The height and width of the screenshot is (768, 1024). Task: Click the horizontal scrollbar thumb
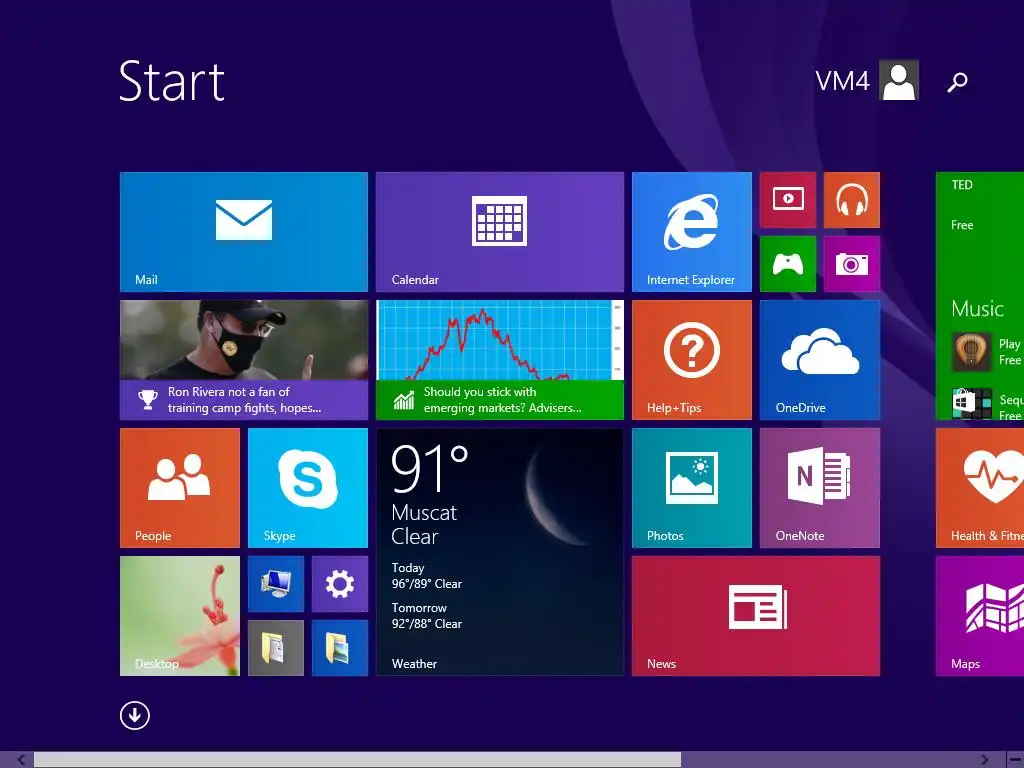(357, 760)
